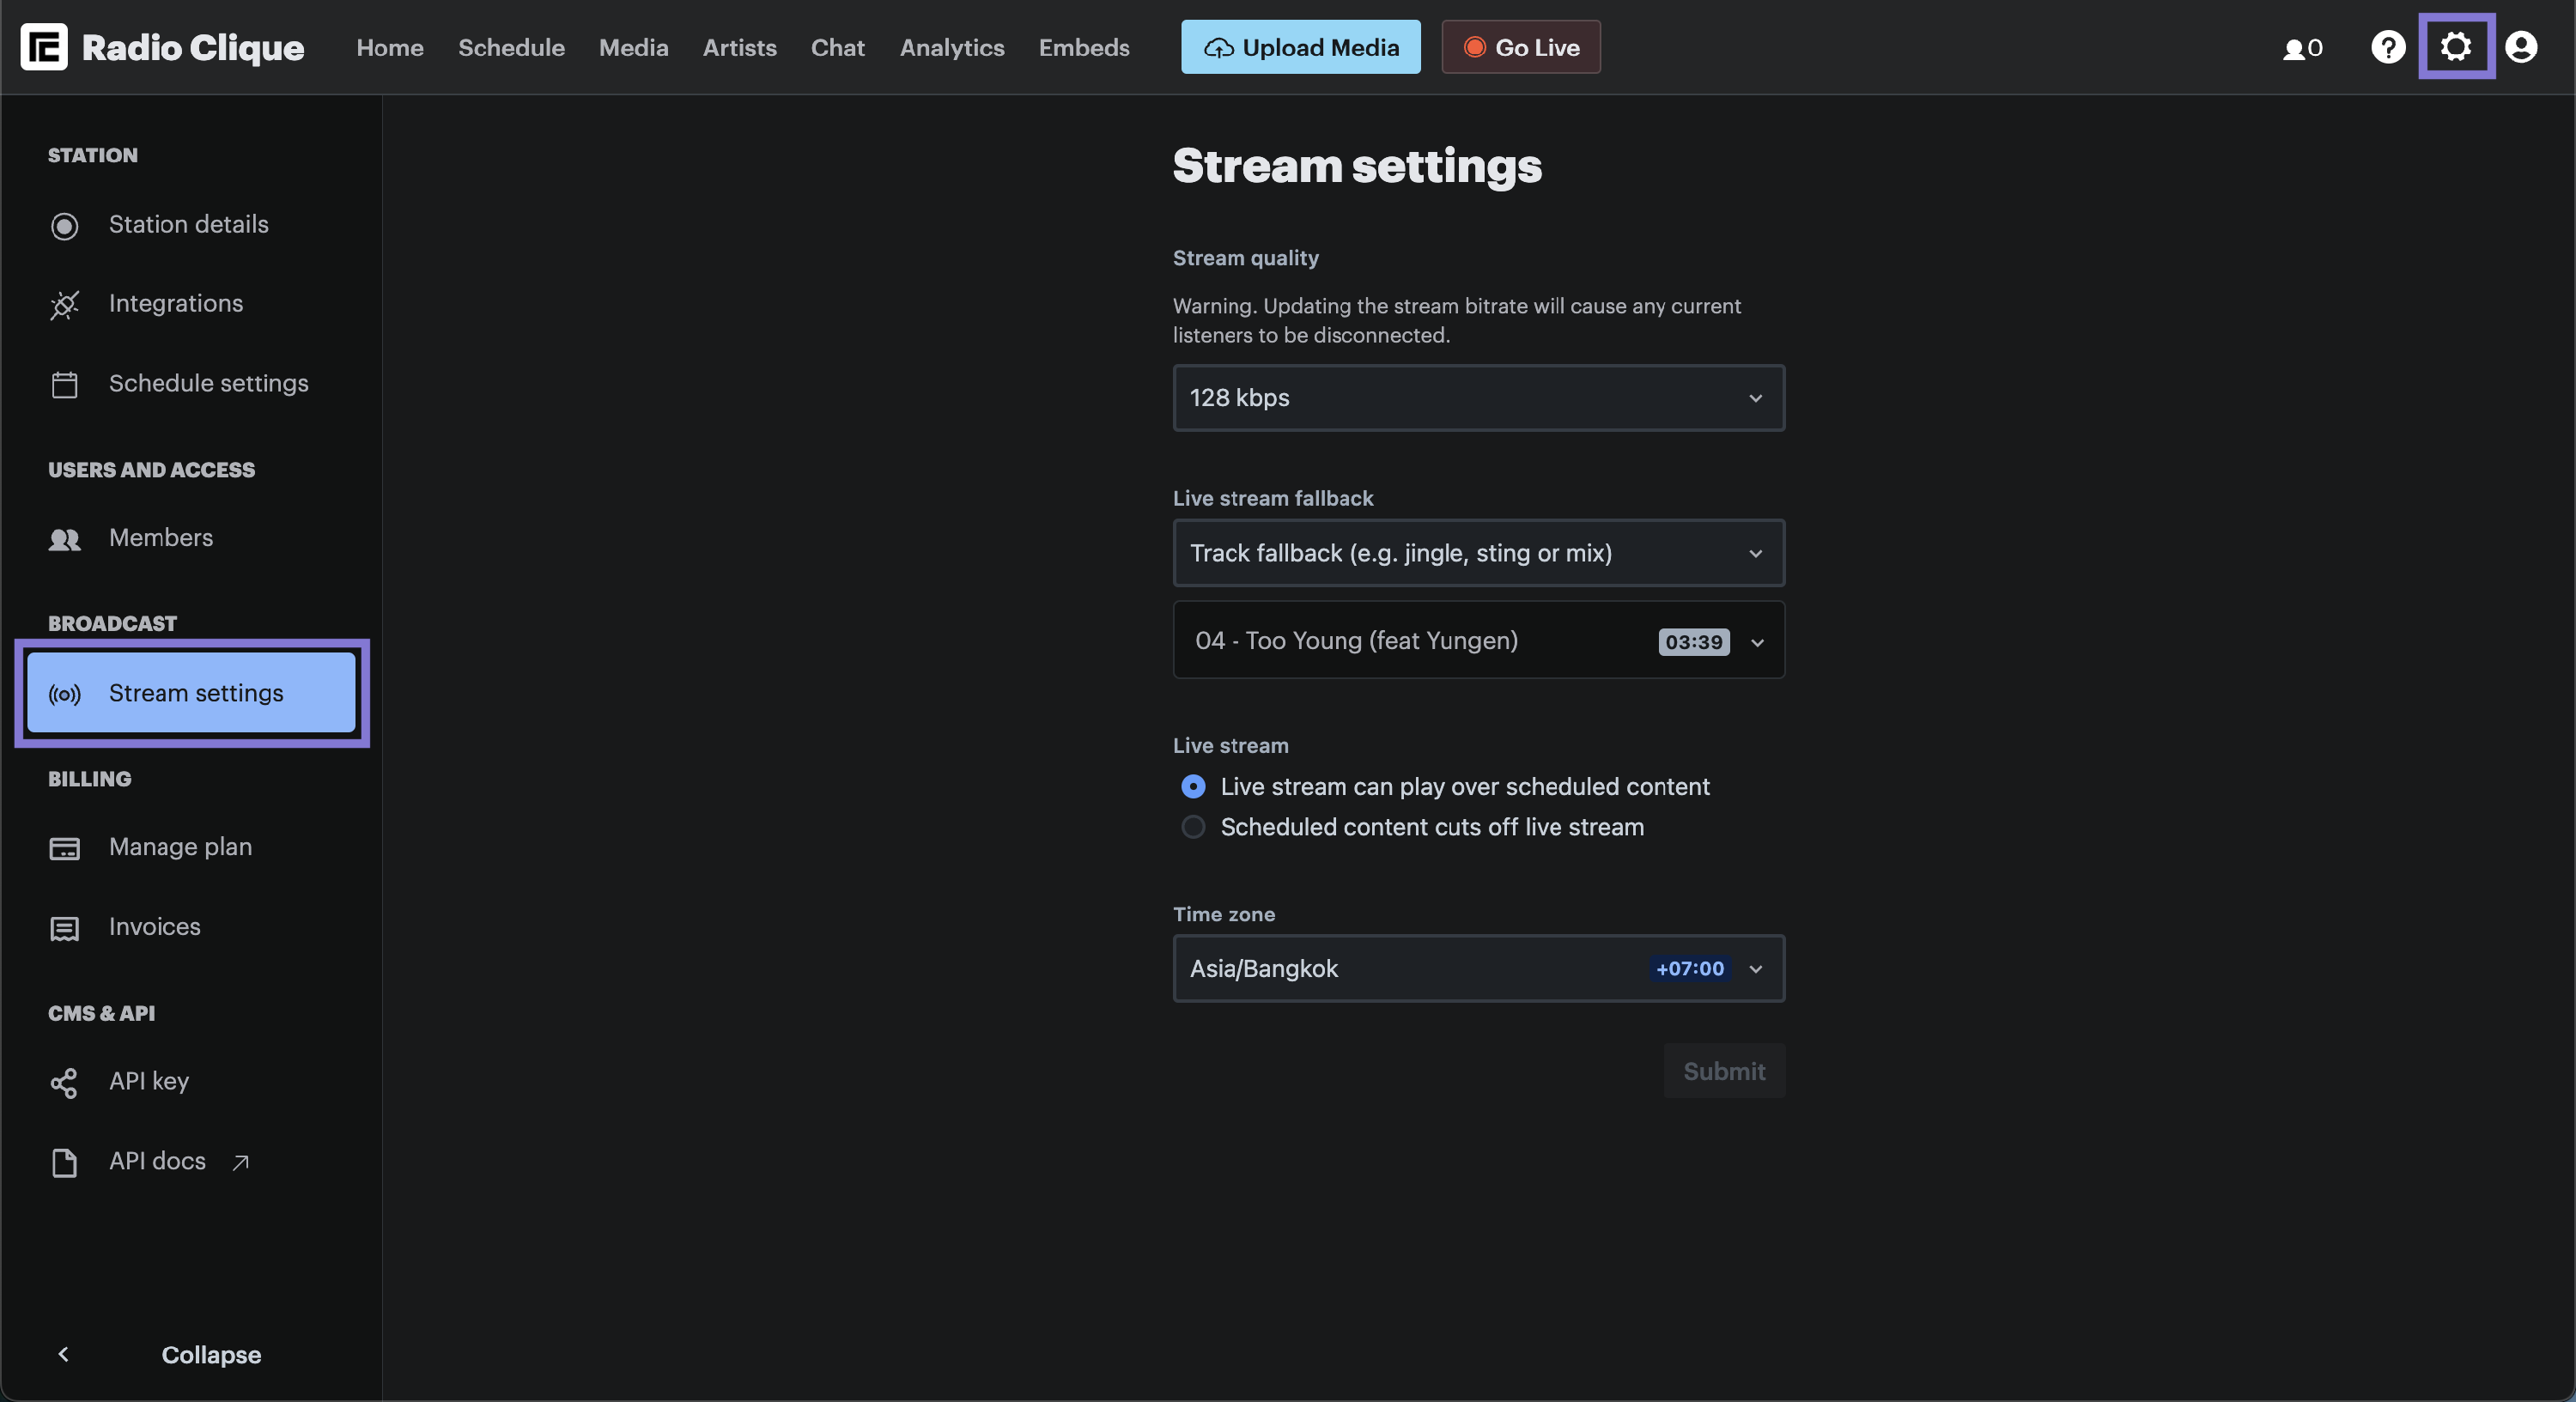
Task: Open Invoices in sidebar
Action: point(191,927)
